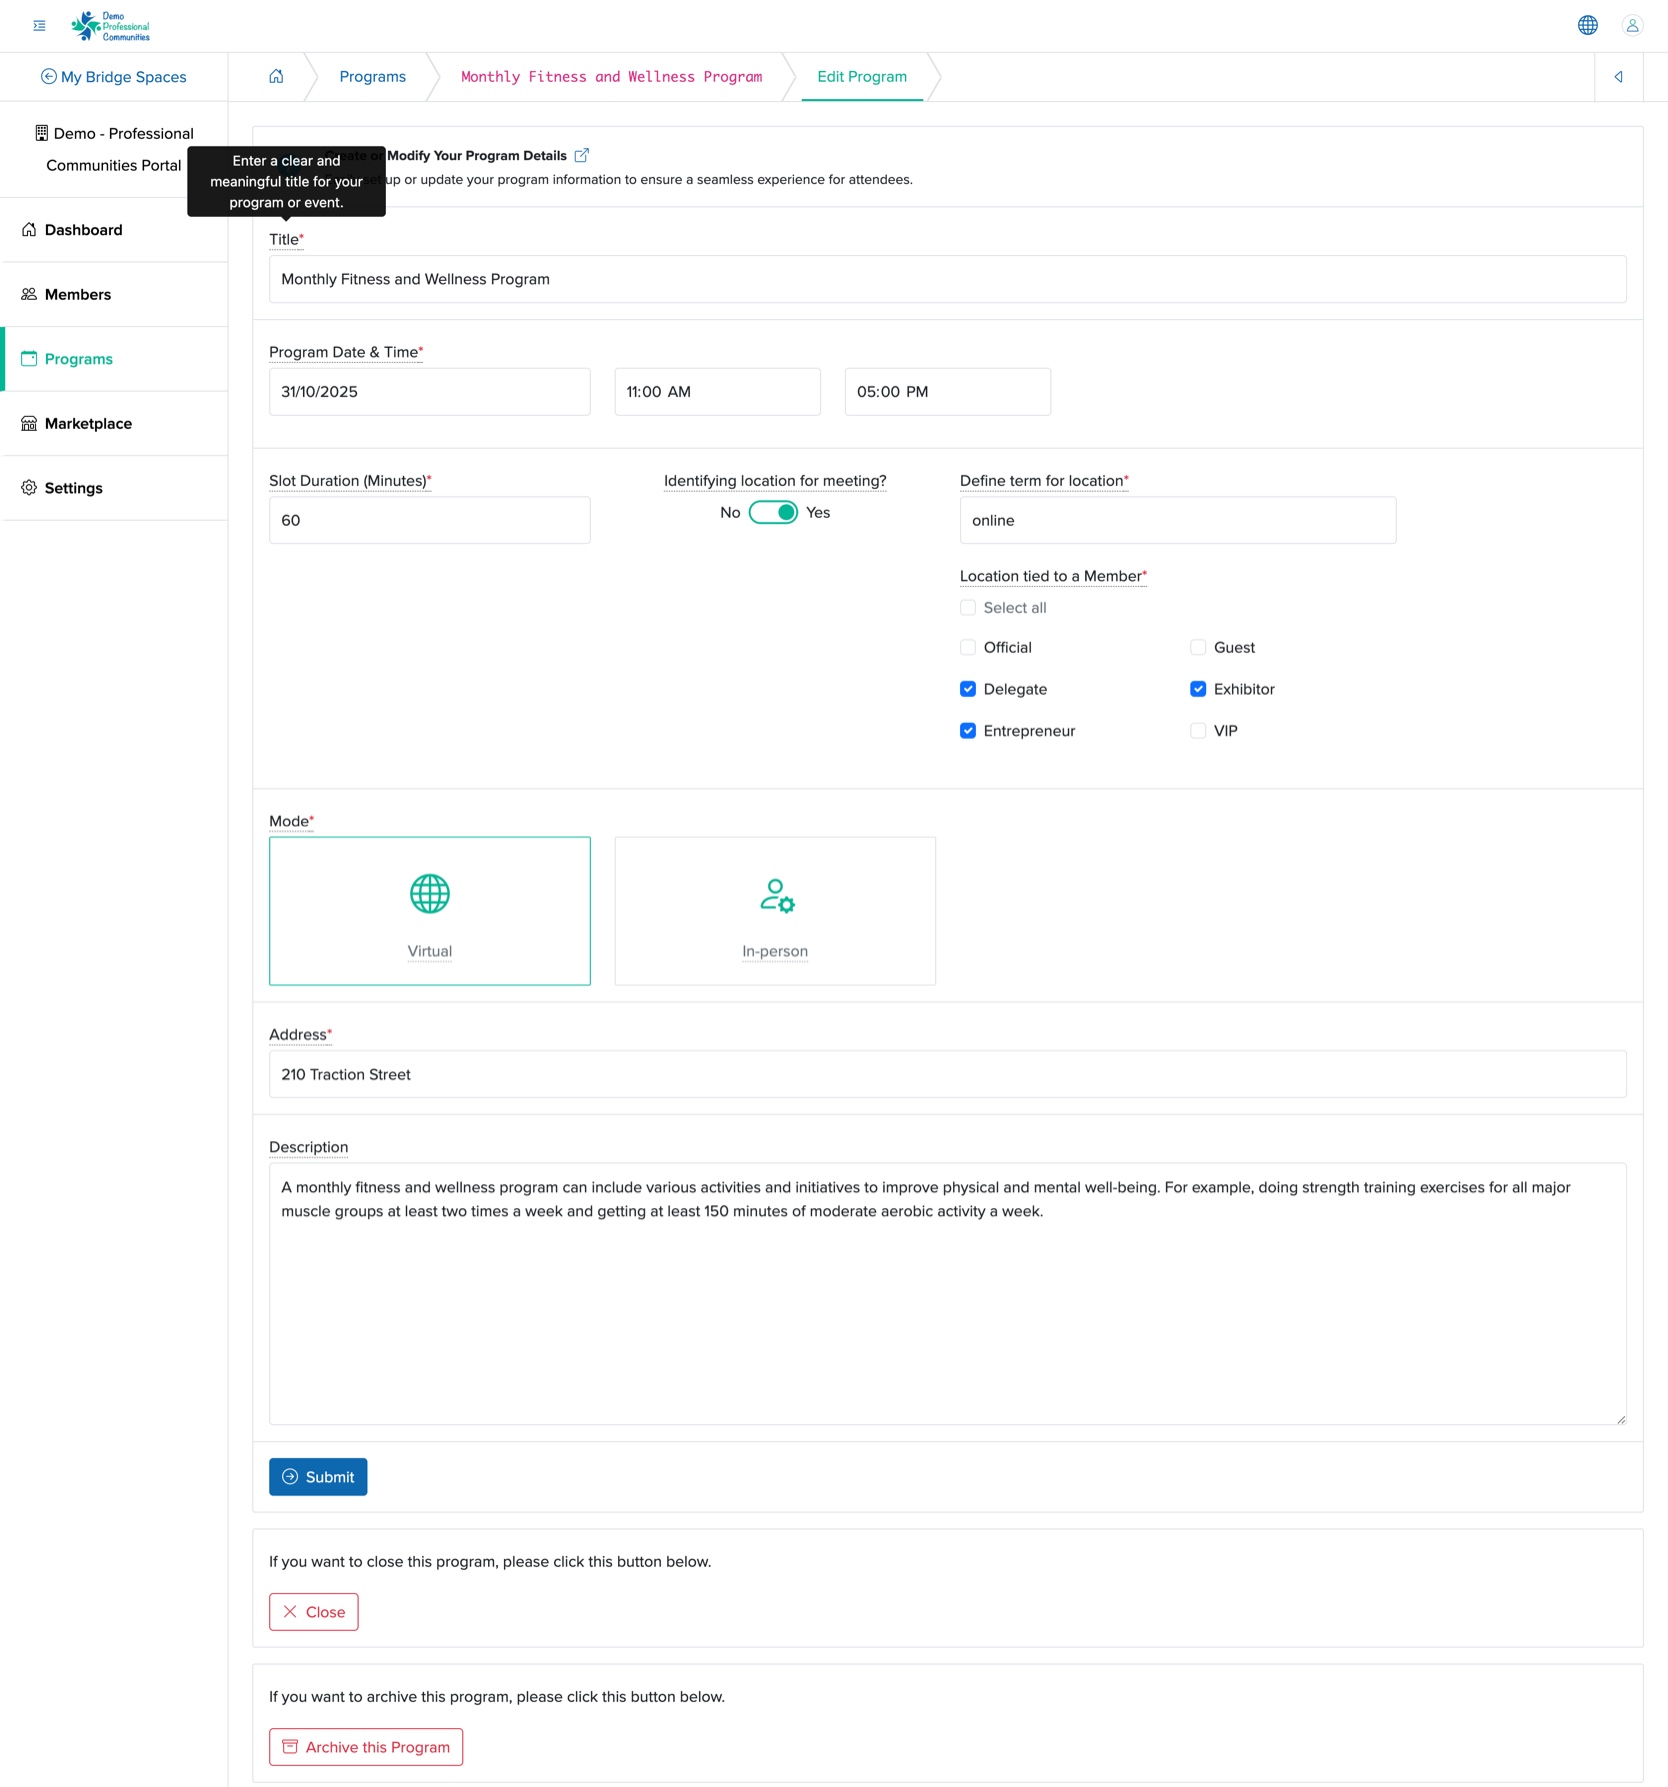
Task: Open the program date field 31/10/2025
Action: (429, 392)
